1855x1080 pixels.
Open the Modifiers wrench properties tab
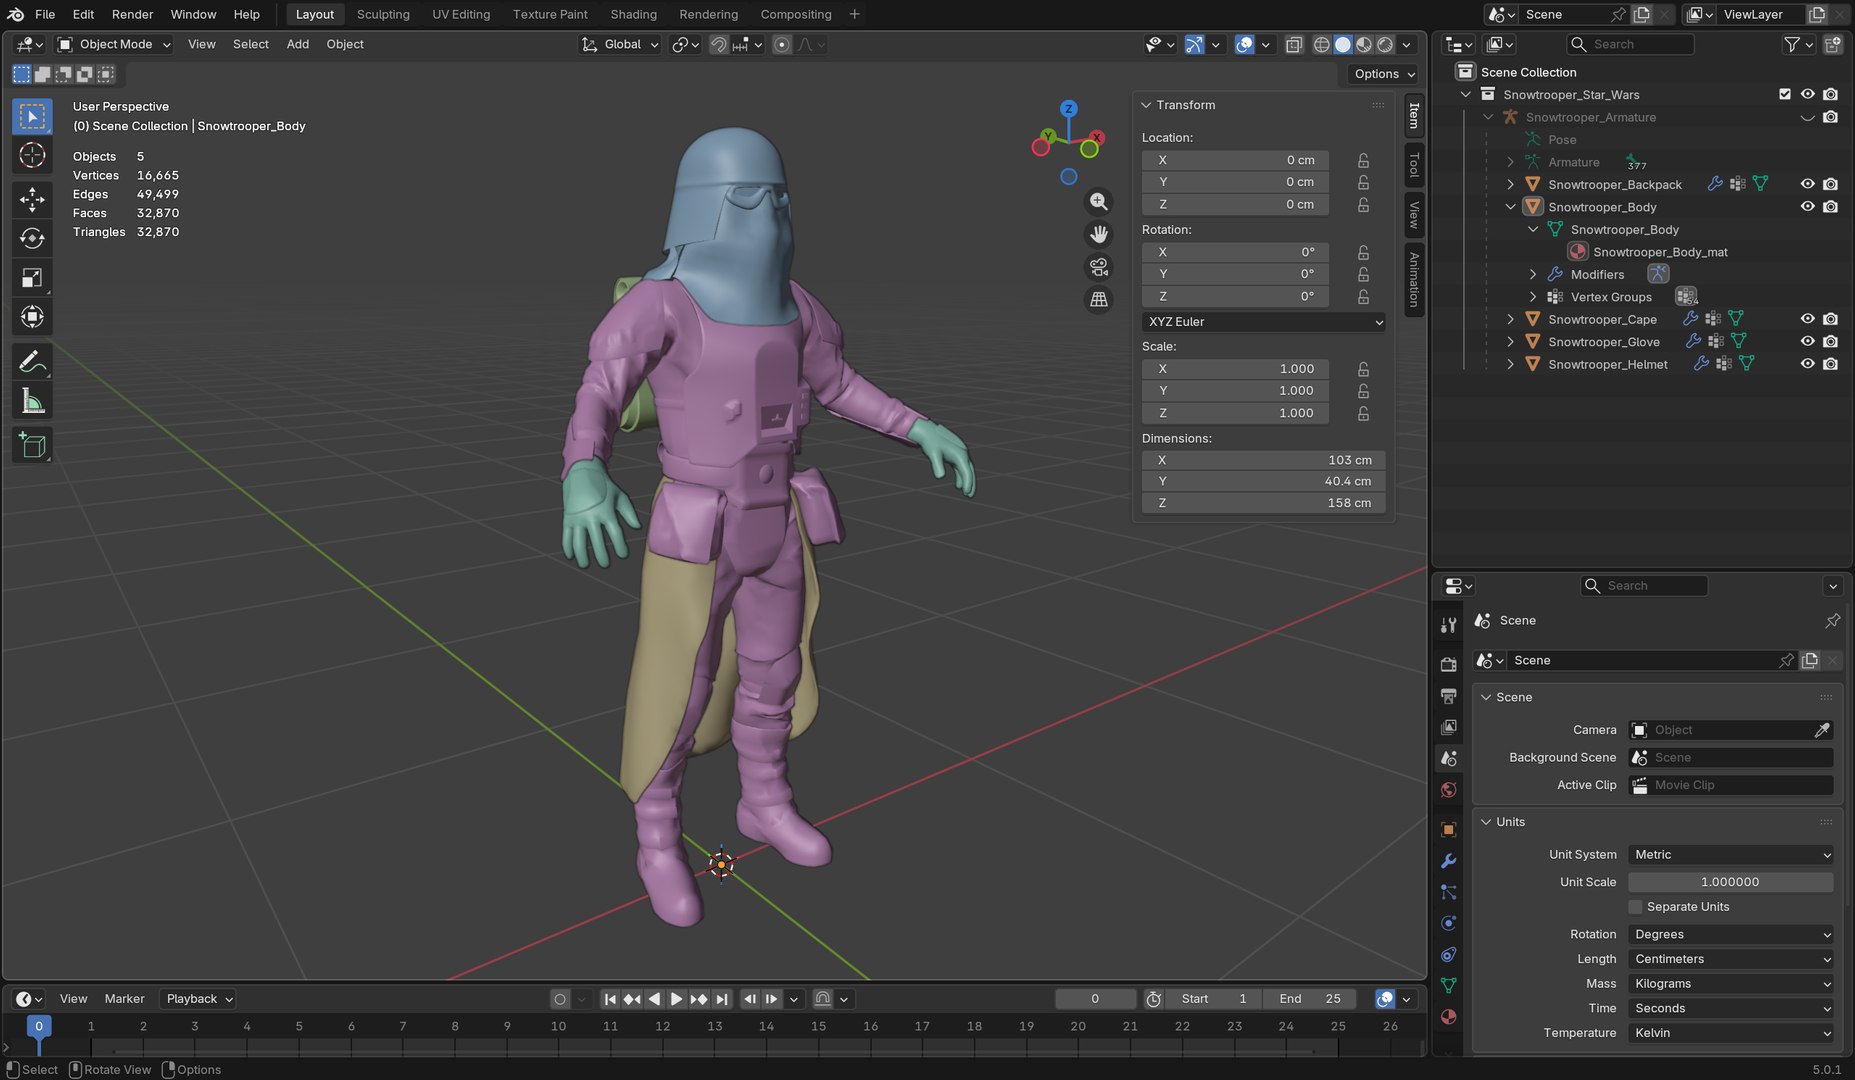1448,861
